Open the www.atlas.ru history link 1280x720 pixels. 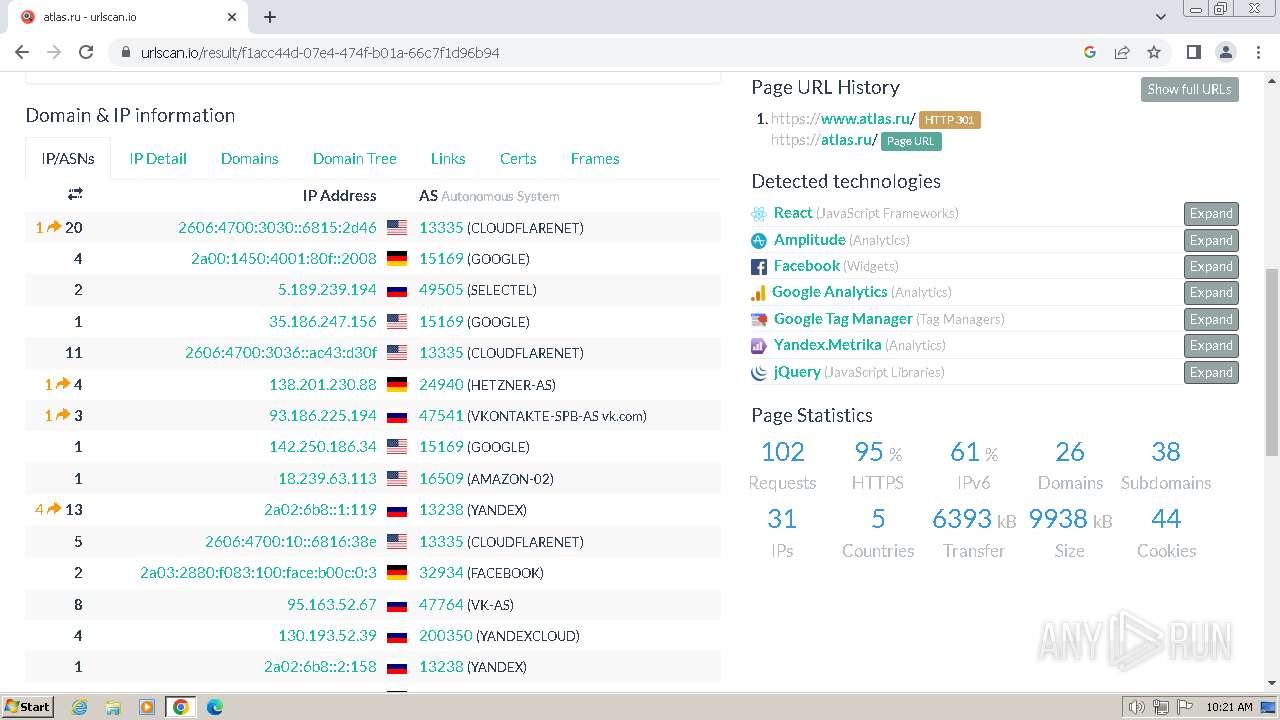[843, 119]
